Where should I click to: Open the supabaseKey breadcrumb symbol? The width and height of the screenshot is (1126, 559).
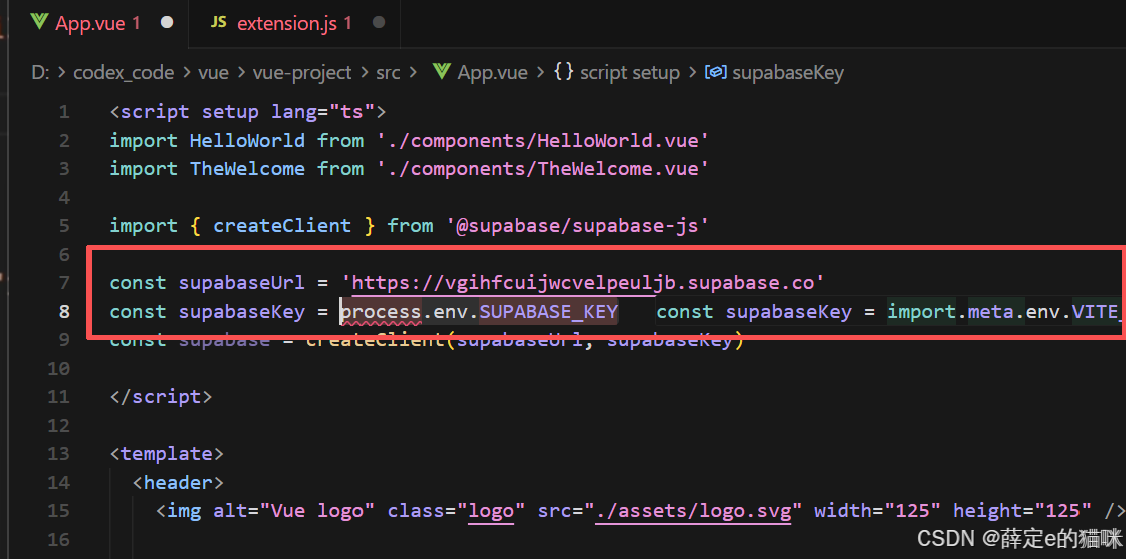788,73
